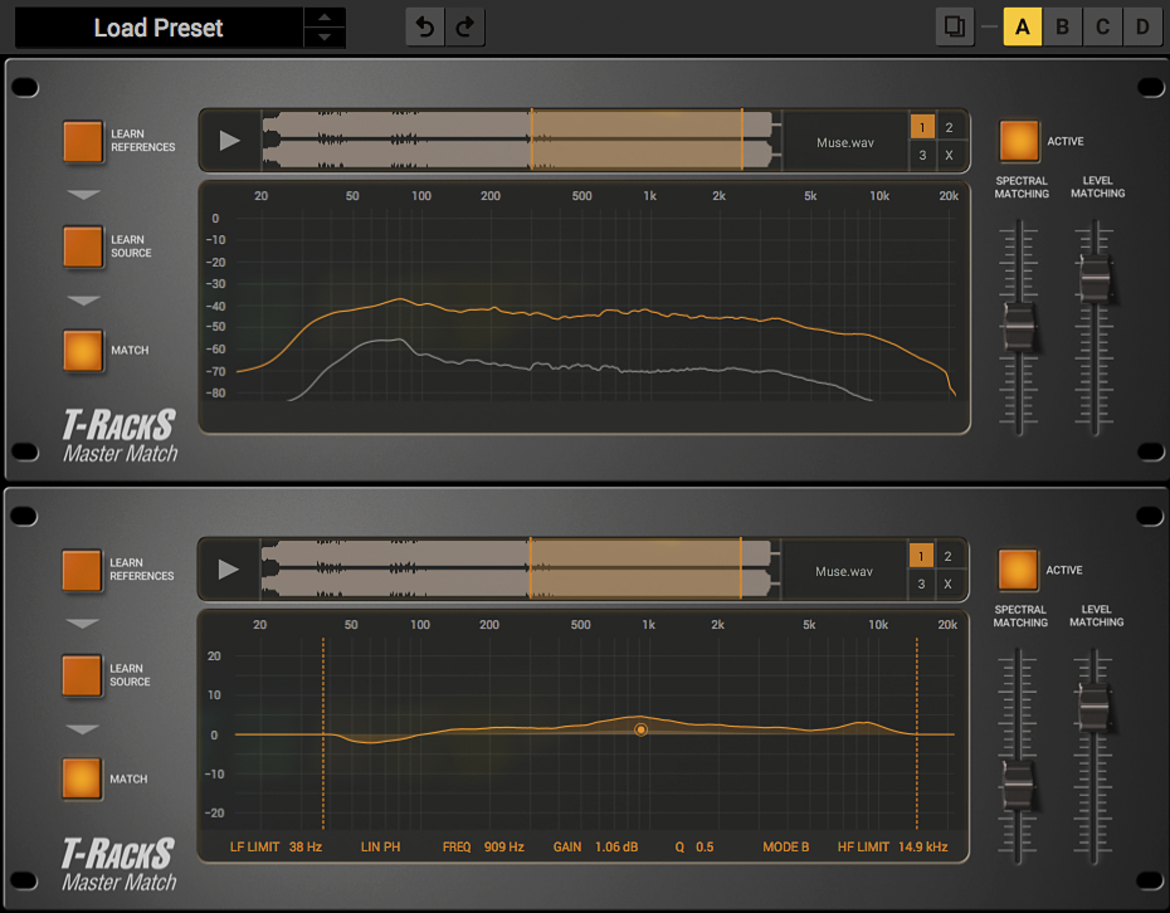This screenshot has width=1170, height=913.
Task: Step to the previous preset with the up arrow
Action: point(325,17)
